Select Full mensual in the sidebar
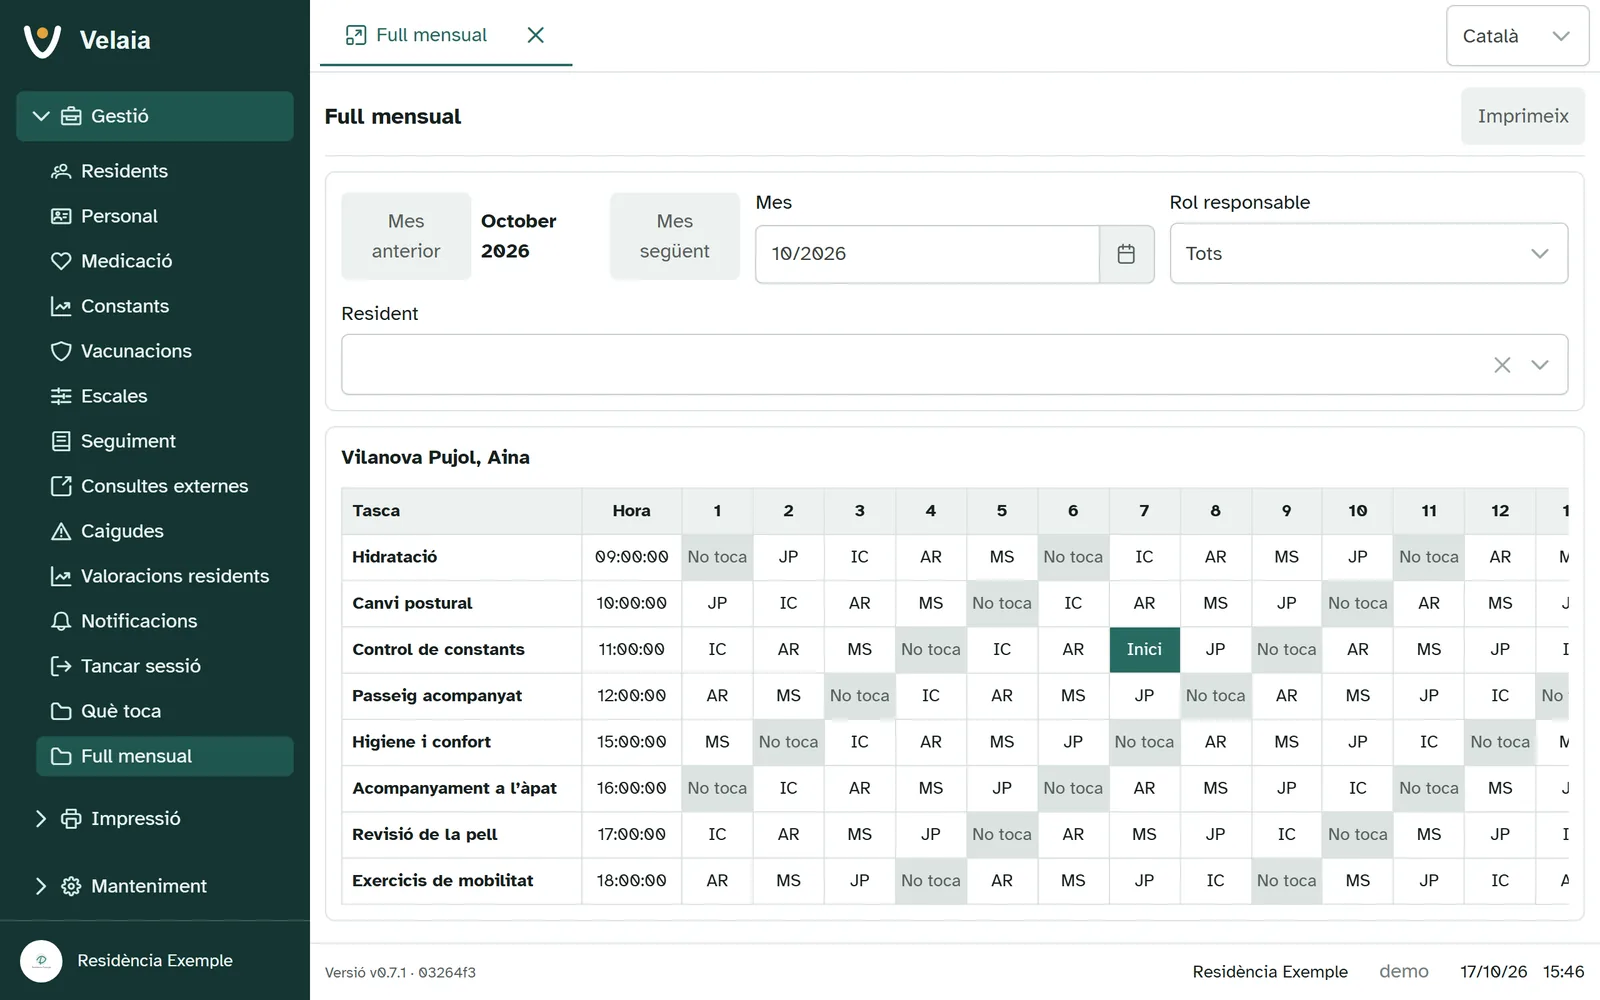 pyautogui.click(x=165, y=756)
